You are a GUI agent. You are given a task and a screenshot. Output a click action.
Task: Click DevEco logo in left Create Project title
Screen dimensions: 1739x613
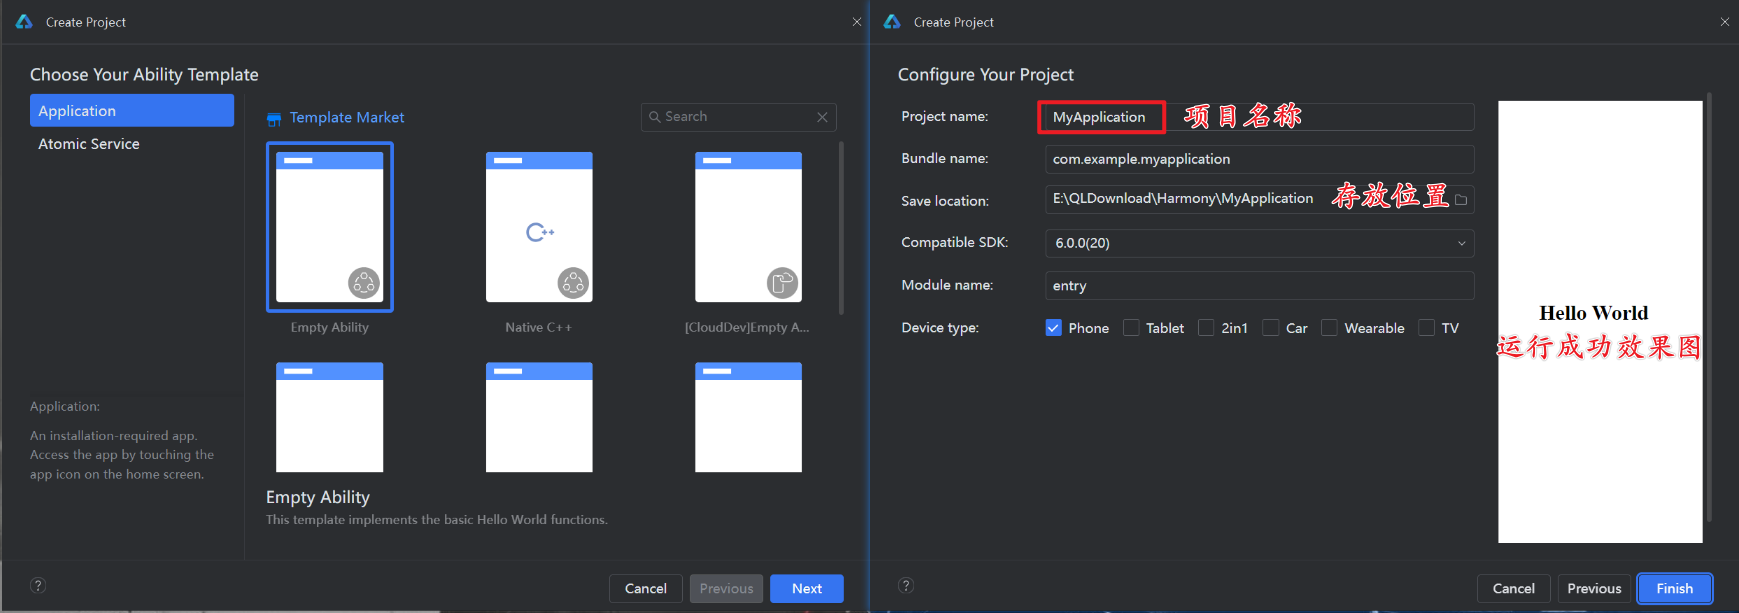click(x=24, y=22)
